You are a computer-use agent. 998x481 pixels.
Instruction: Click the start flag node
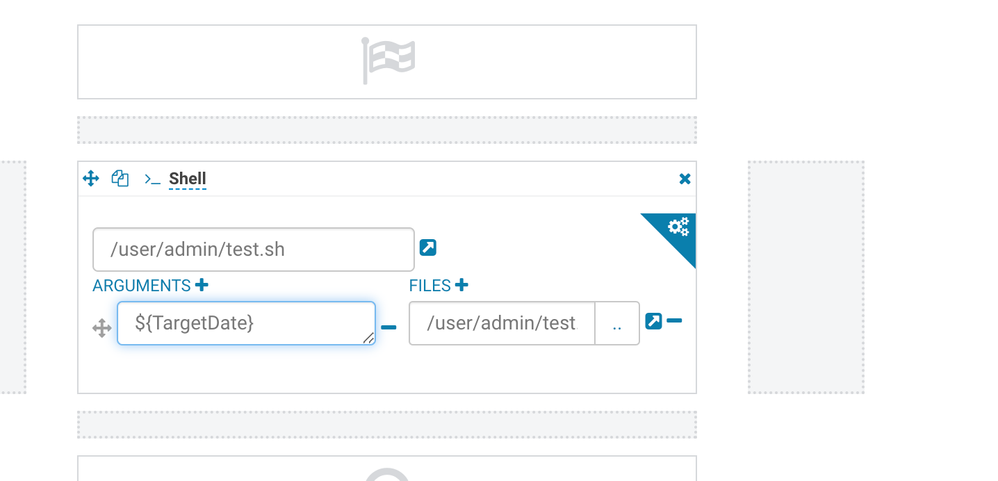pos(387,62)
